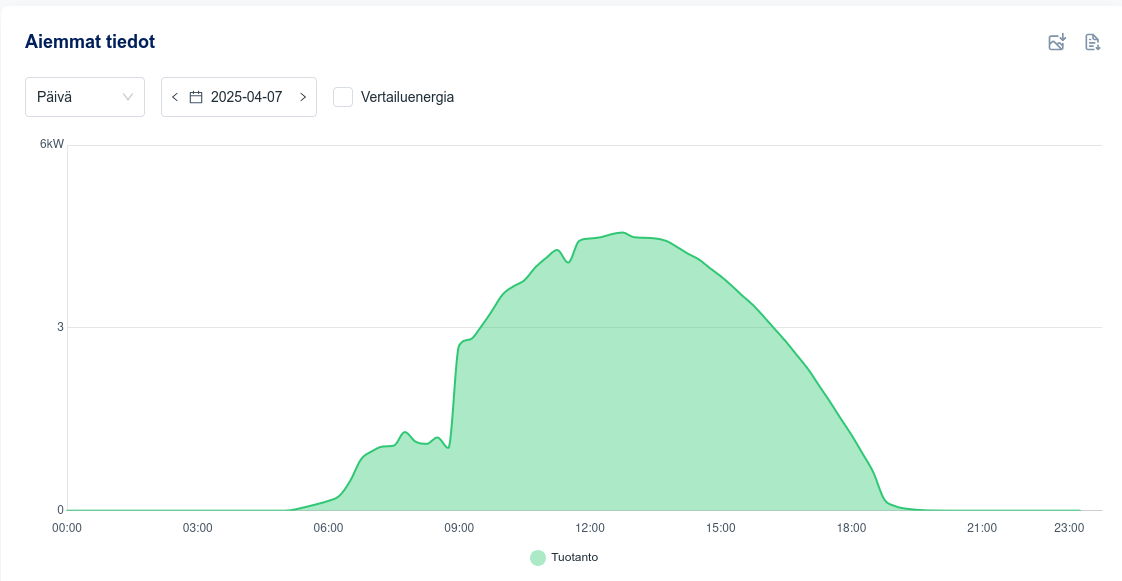
Task: Export chart data with the document icon
Action: 1092,42
